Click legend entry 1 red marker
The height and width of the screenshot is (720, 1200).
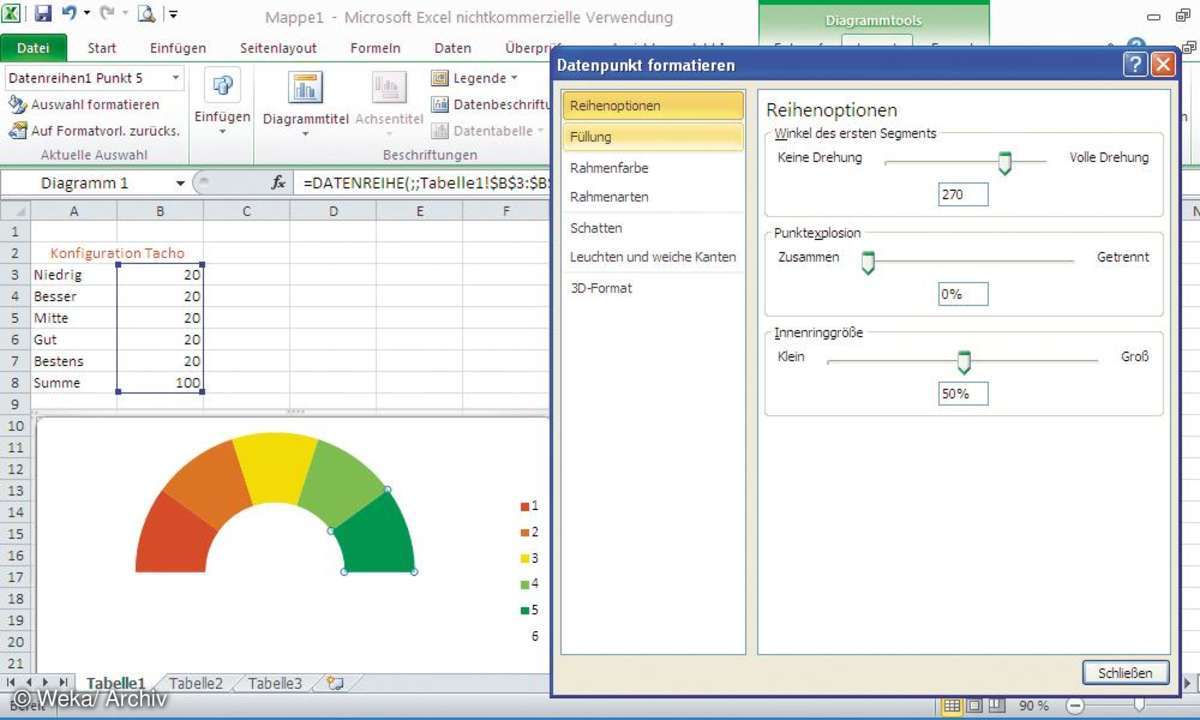coord(524,506)
